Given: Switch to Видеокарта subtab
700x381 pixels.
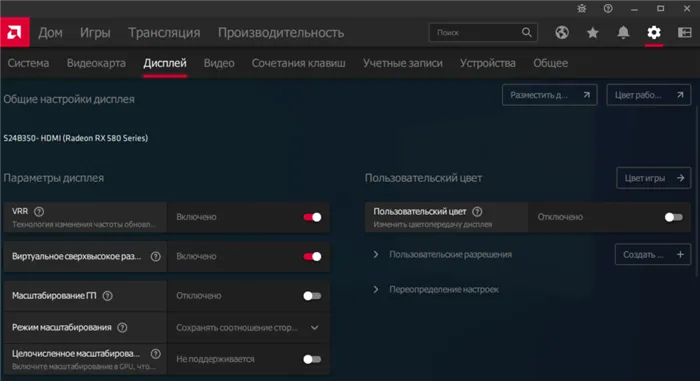Looking at the screenshot, I should (x=96, y=63).
